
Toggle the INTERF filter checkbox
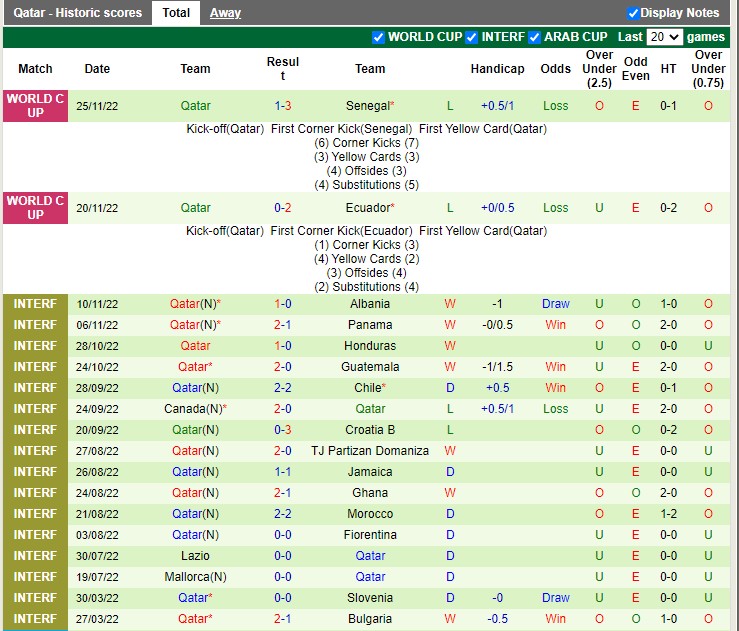pyautogui.click(x=471, y=37)
